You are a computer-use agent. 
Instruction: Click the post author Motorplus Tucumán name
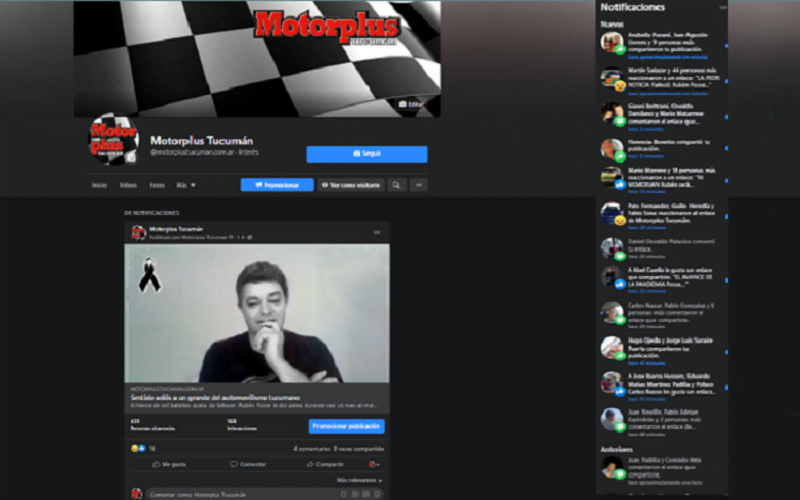(176, 229)
